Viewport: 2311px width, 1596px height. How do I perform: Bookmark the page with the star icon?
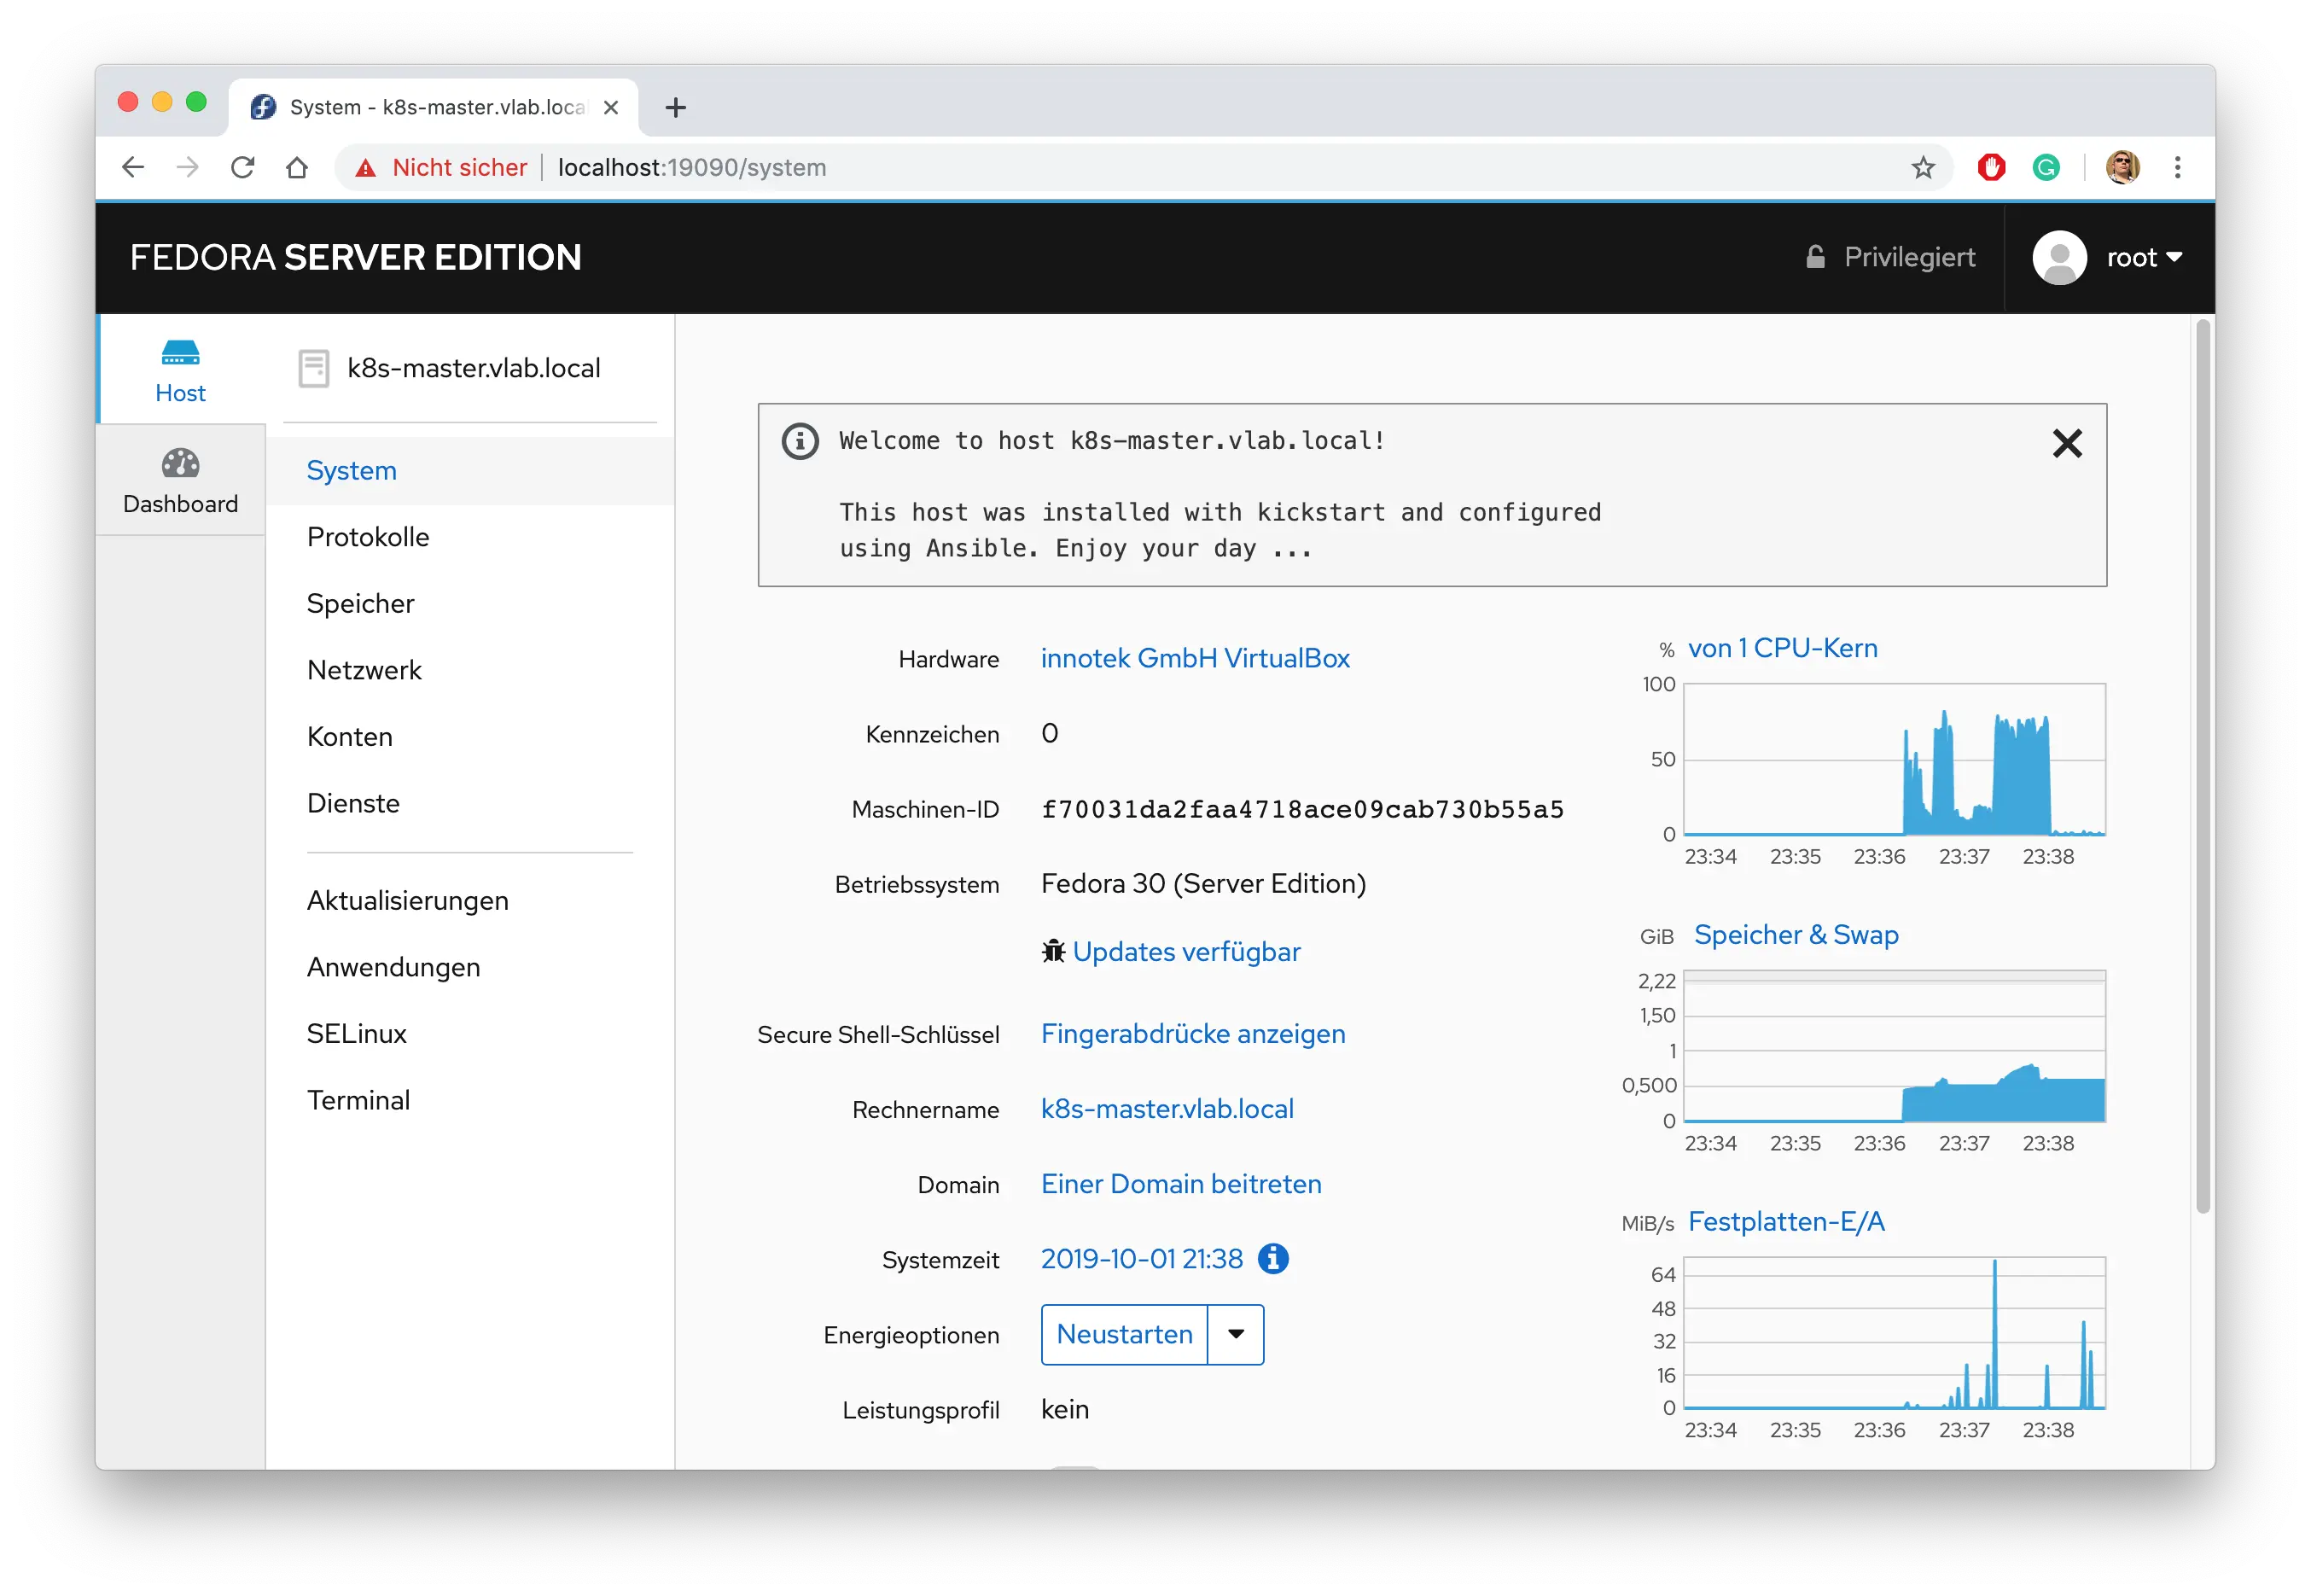(x=1922, y=167)
